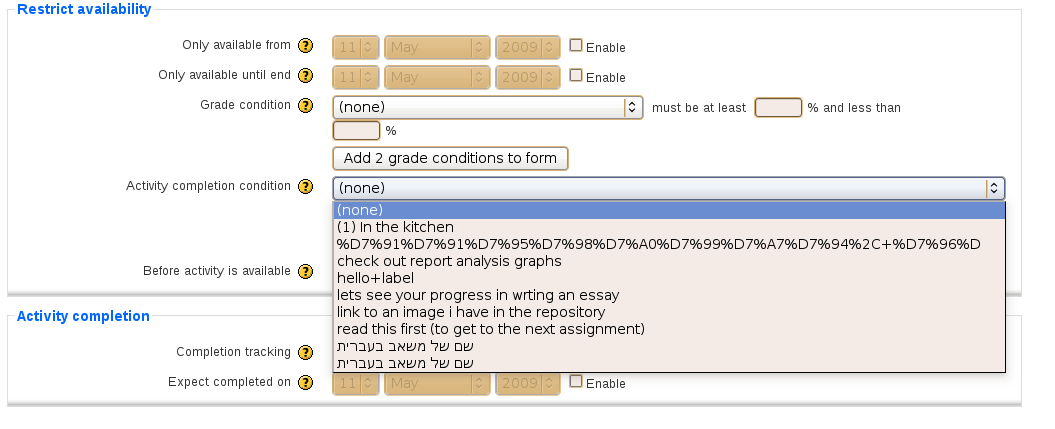Collapse the Activity completion condition dropdown
The width and height of the screenshot is (1055, 429).
(x=669, y=188)
